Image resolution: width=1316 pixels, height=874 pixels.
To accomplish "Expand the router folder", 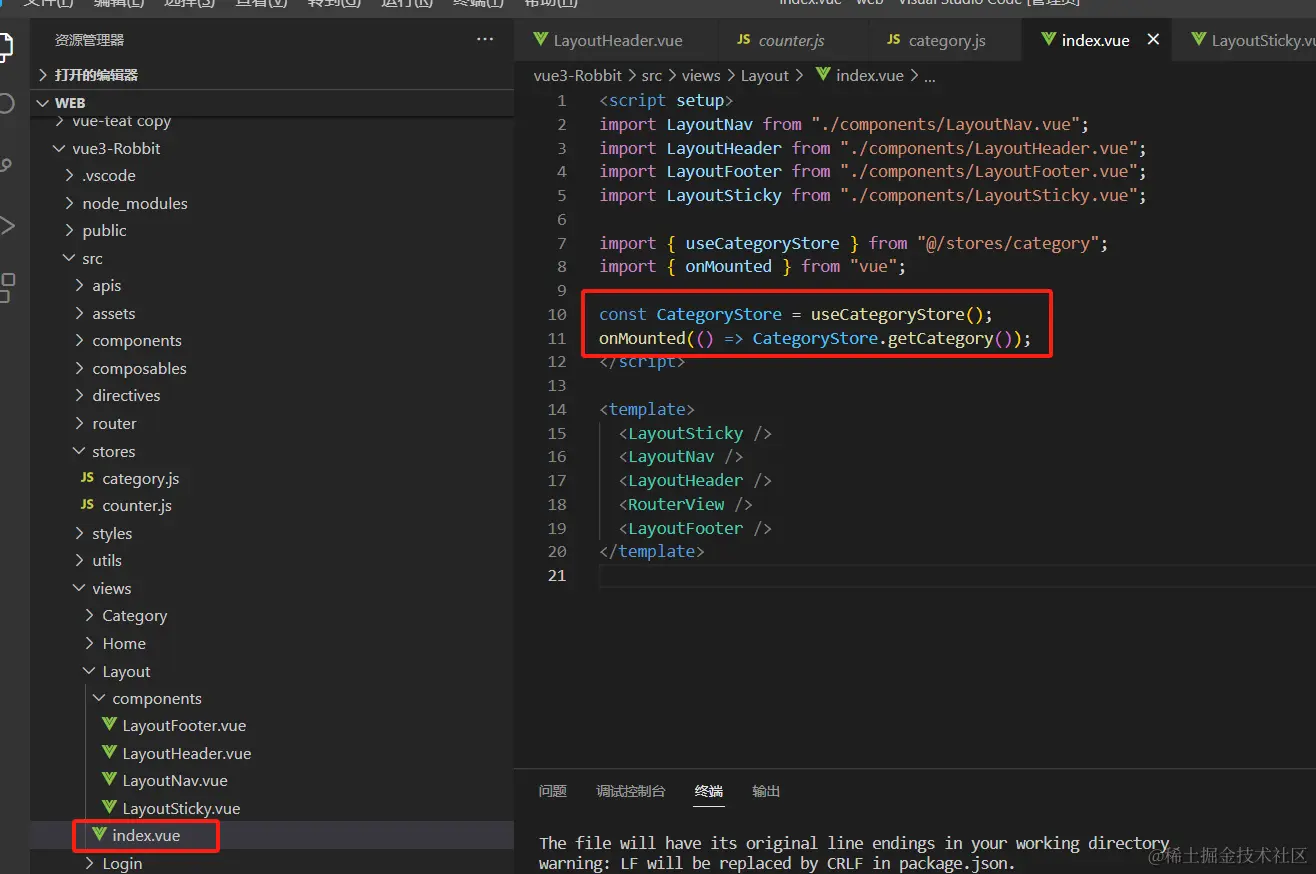I will point(79,423).
